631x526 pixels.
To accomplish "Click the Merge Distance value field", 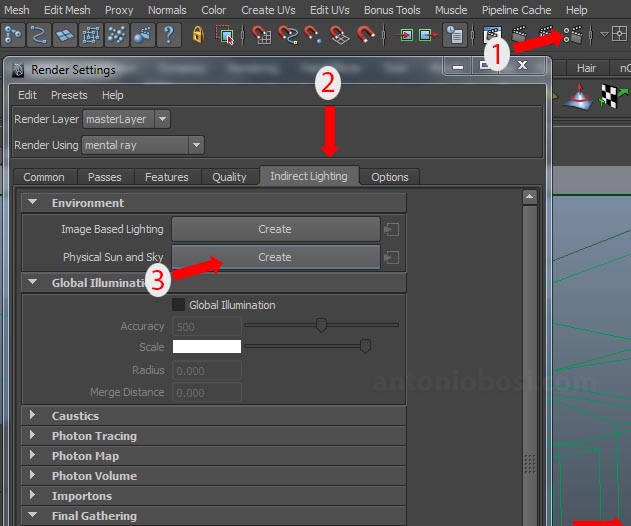I will 207,392.
